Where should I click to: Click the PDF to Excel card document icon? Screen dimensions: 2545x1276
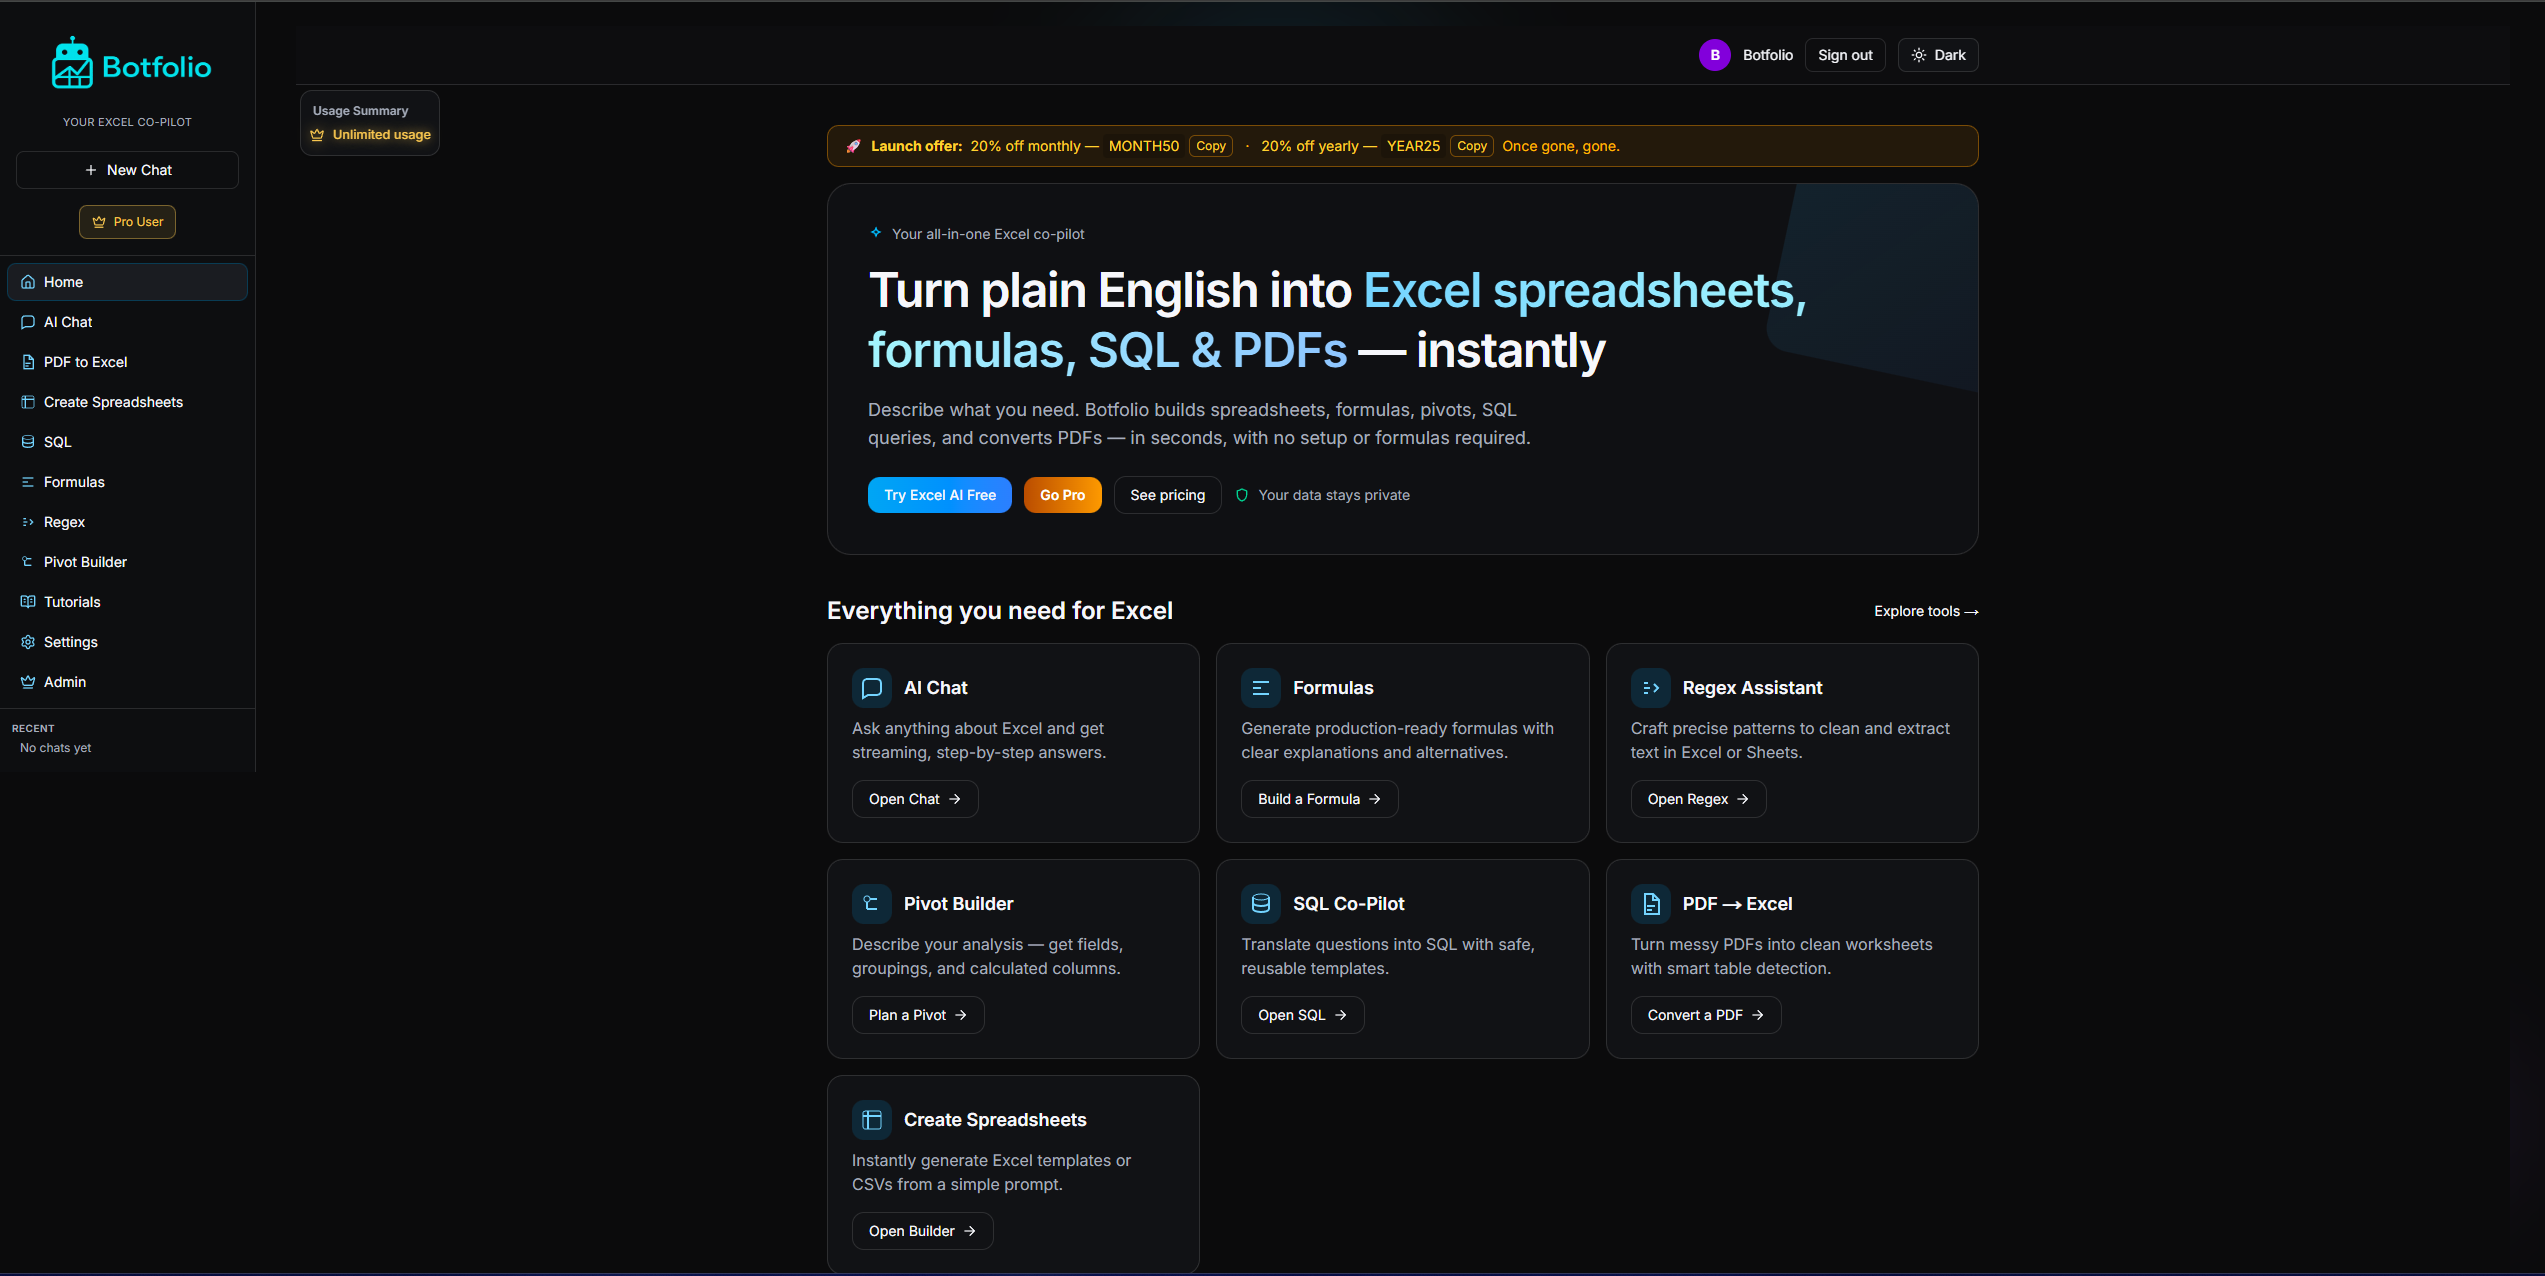point(1650,904)
